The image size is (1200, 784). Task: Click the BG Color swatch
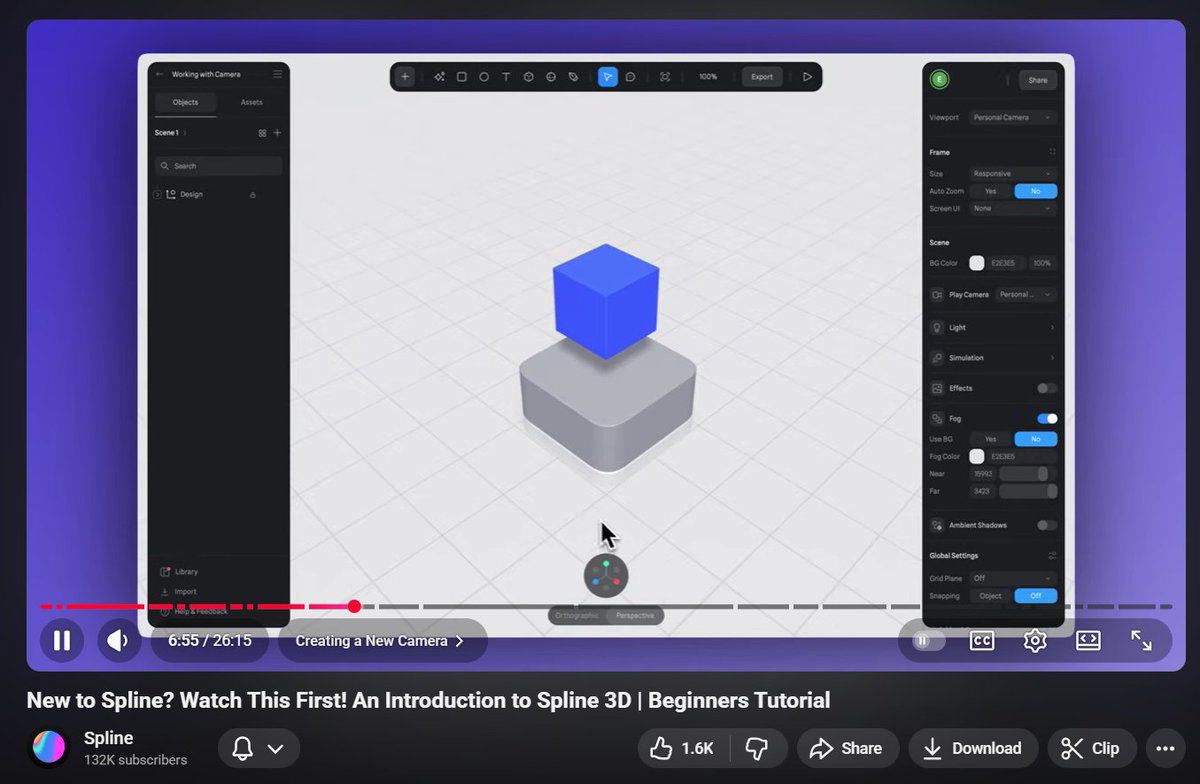coord(977,263)
